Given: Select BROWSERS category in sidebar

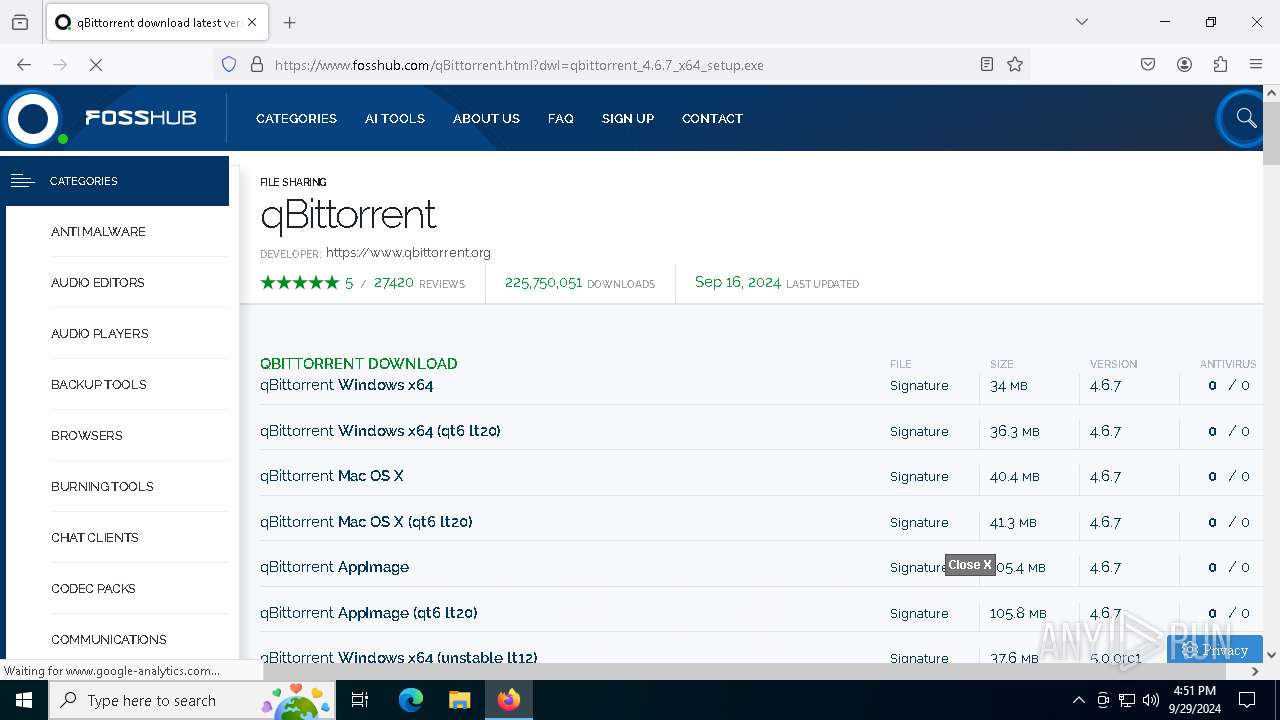Looking at the screenshot, I should point(87,435).
